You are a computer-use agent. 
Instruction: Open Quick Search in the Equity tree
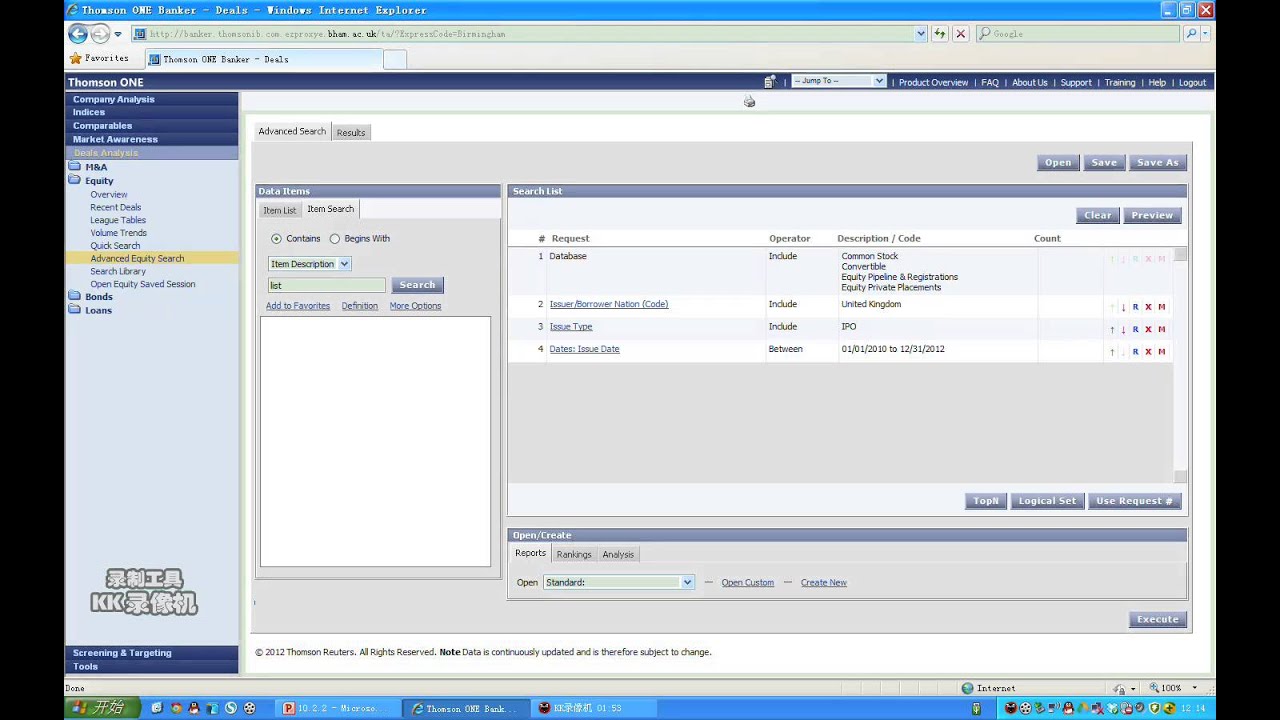pos(115,246)
